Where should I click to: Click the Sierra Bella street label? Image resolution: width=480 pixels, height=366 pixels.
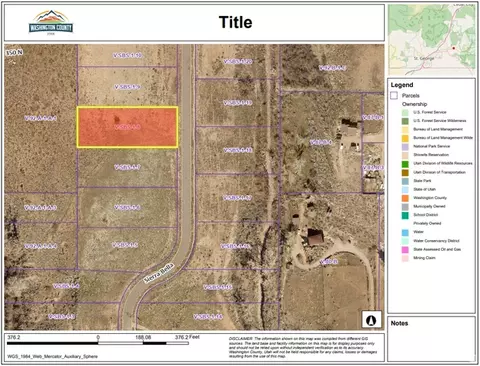pyautogui.click(x=159, y=273)
